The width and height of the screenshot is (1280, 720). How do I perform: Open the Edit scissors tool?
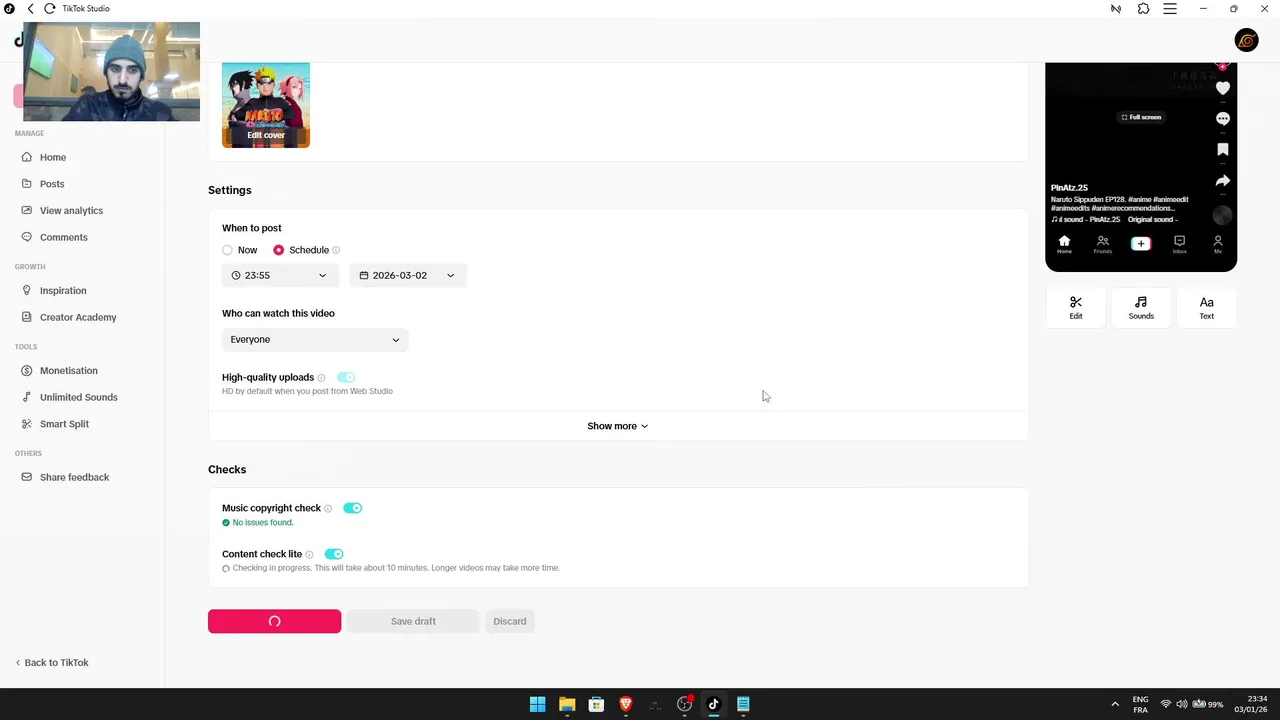pos(1076,307)
